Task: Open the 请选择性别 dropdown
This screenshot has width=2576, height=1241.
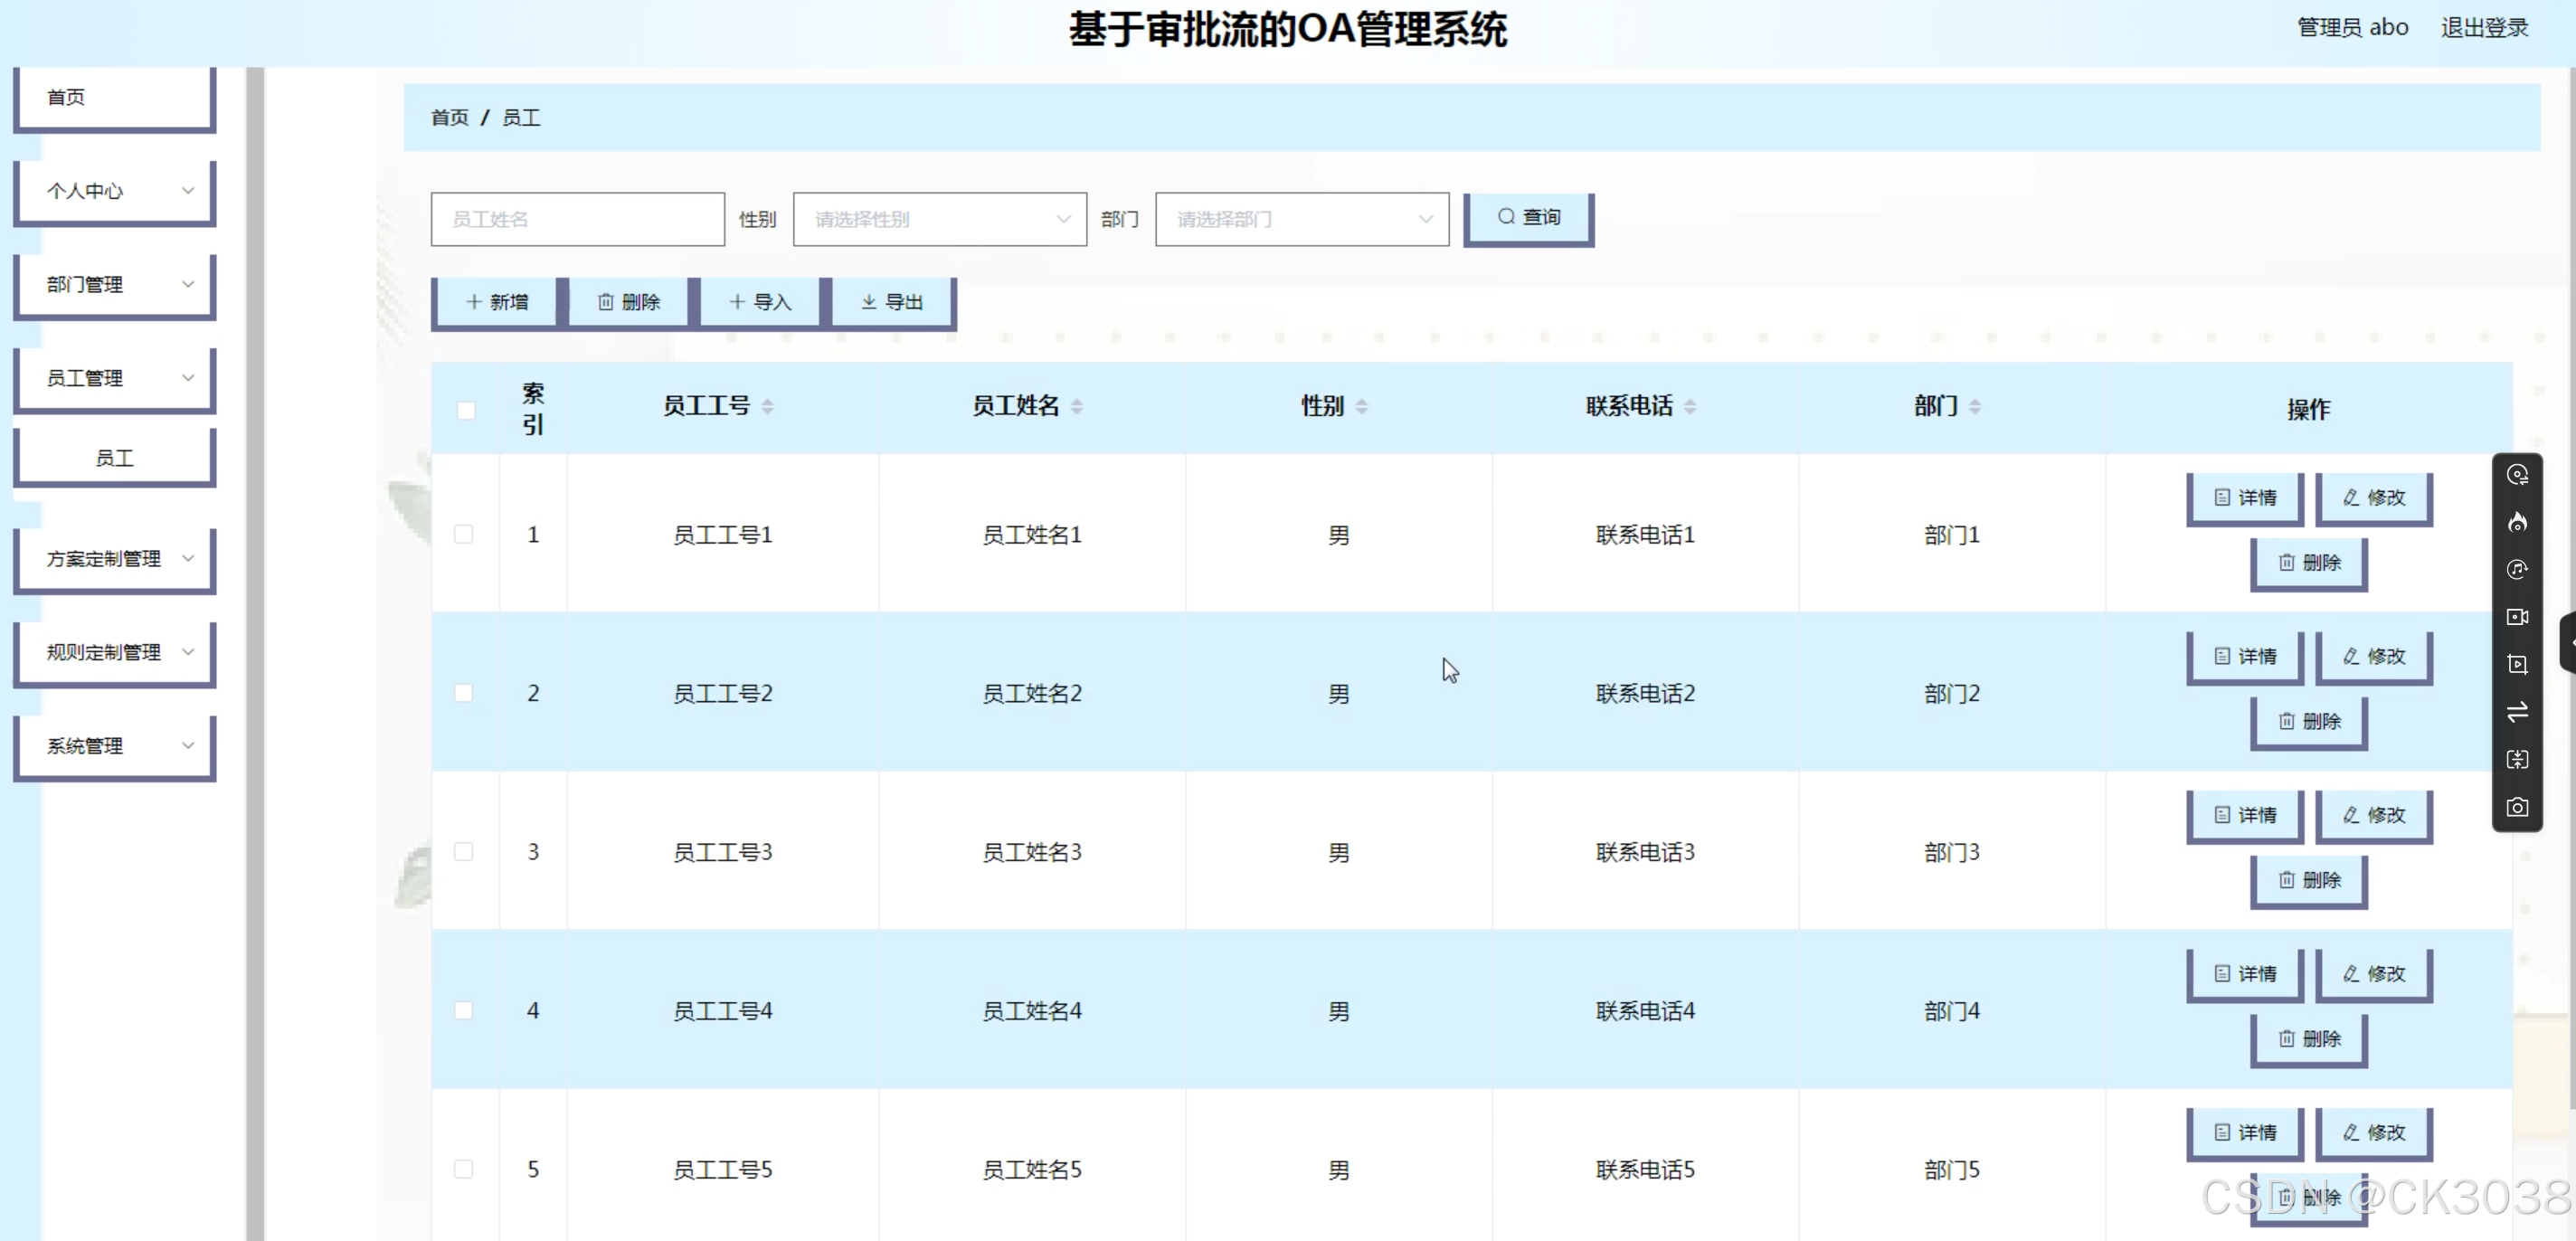Action: point(938,219)
